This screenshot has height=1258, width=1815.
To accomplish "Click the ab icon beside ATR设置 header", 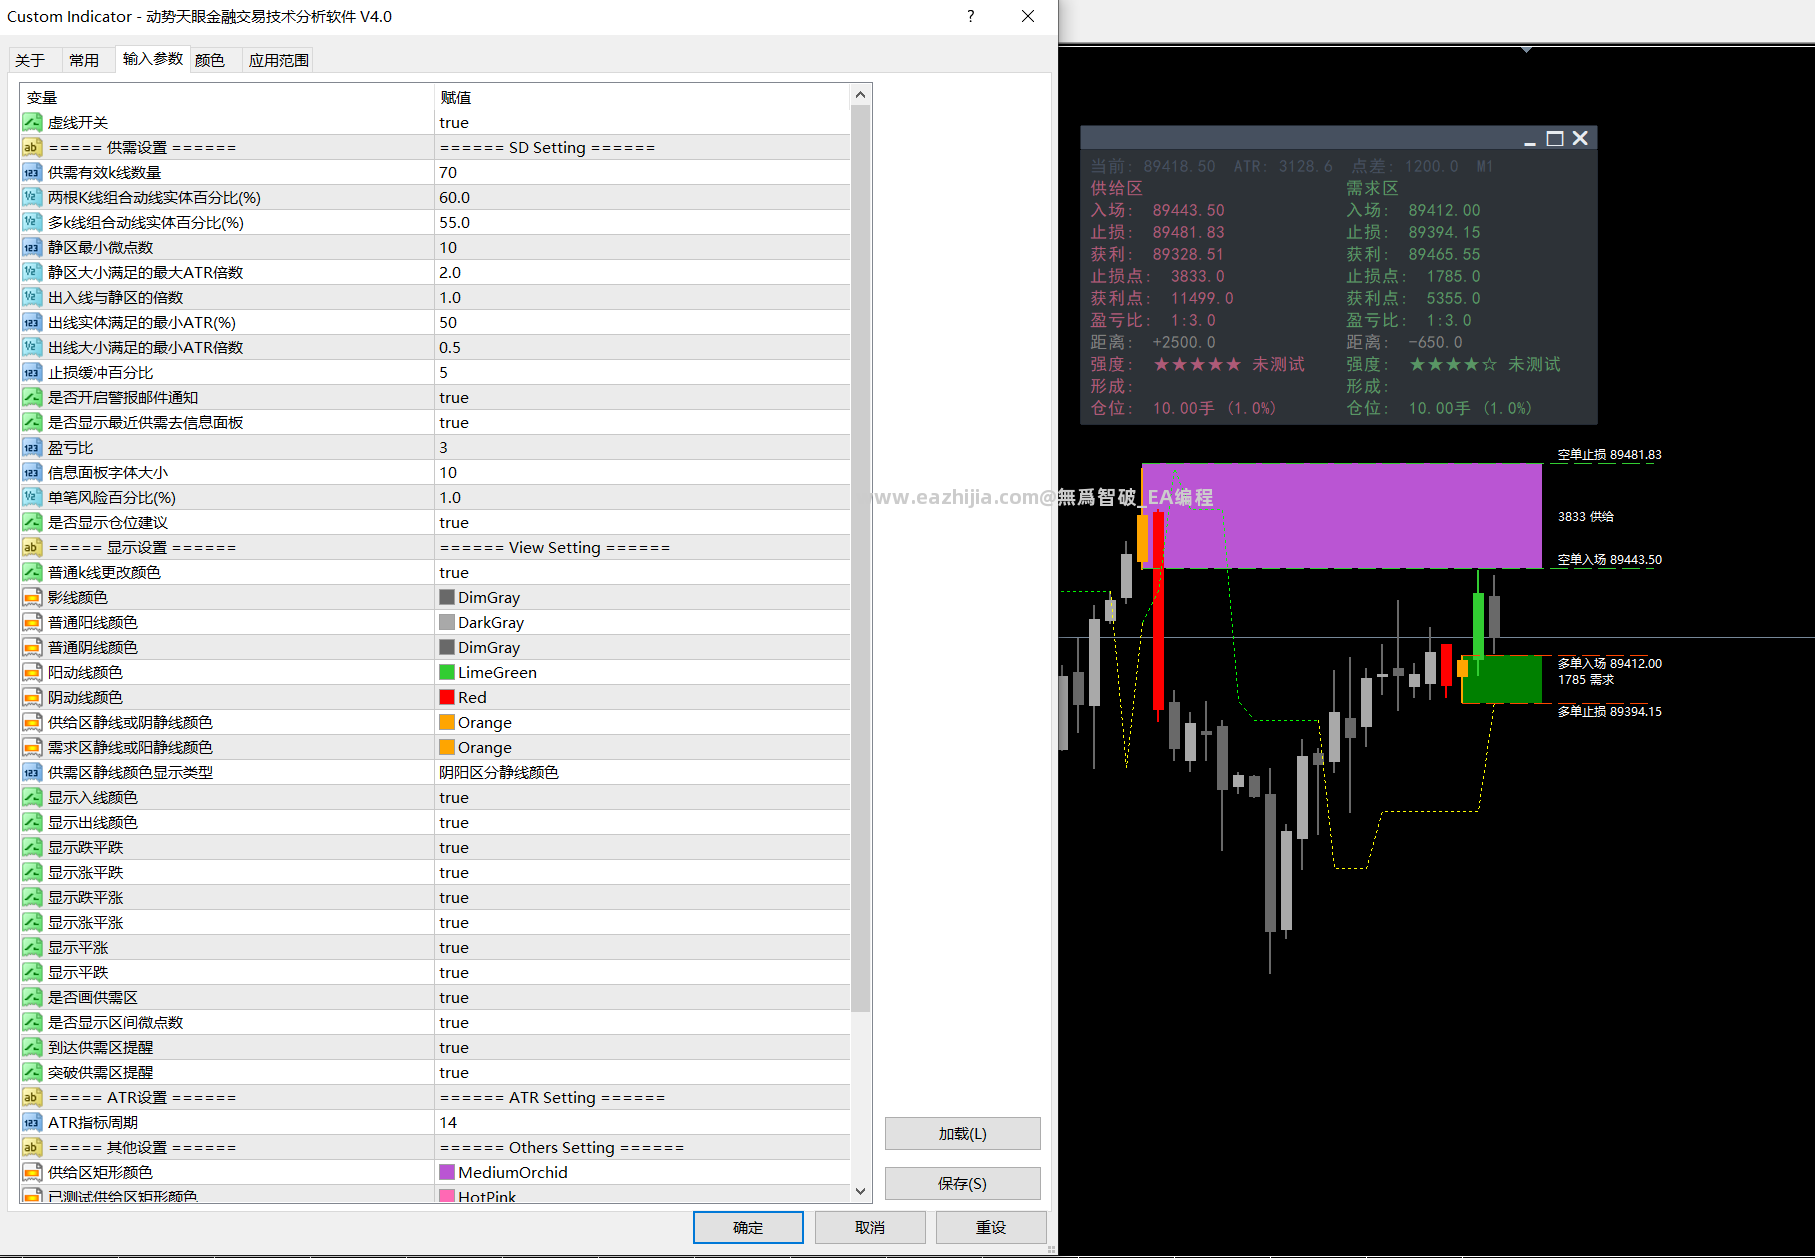I will click(32, 1097).
